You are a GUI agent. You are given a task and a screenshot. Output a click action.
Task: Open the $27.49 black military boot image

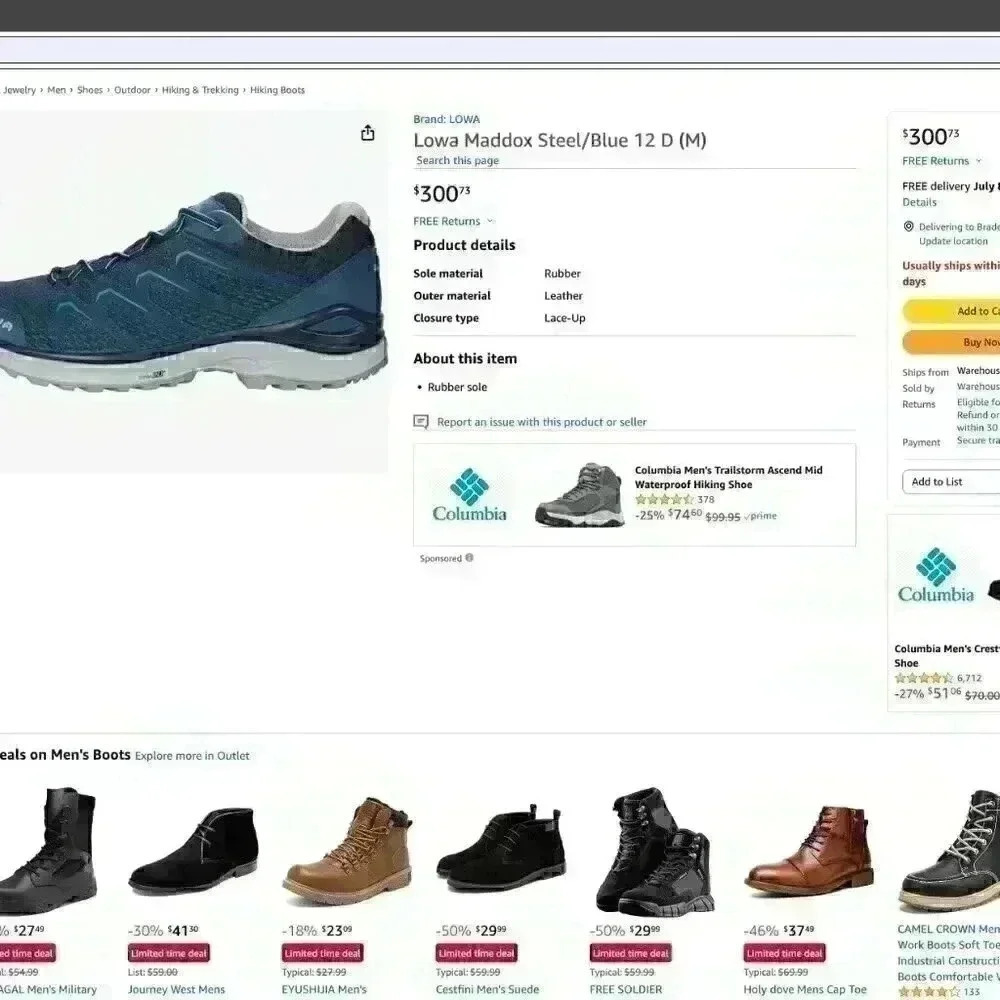[x=47, y=851]
